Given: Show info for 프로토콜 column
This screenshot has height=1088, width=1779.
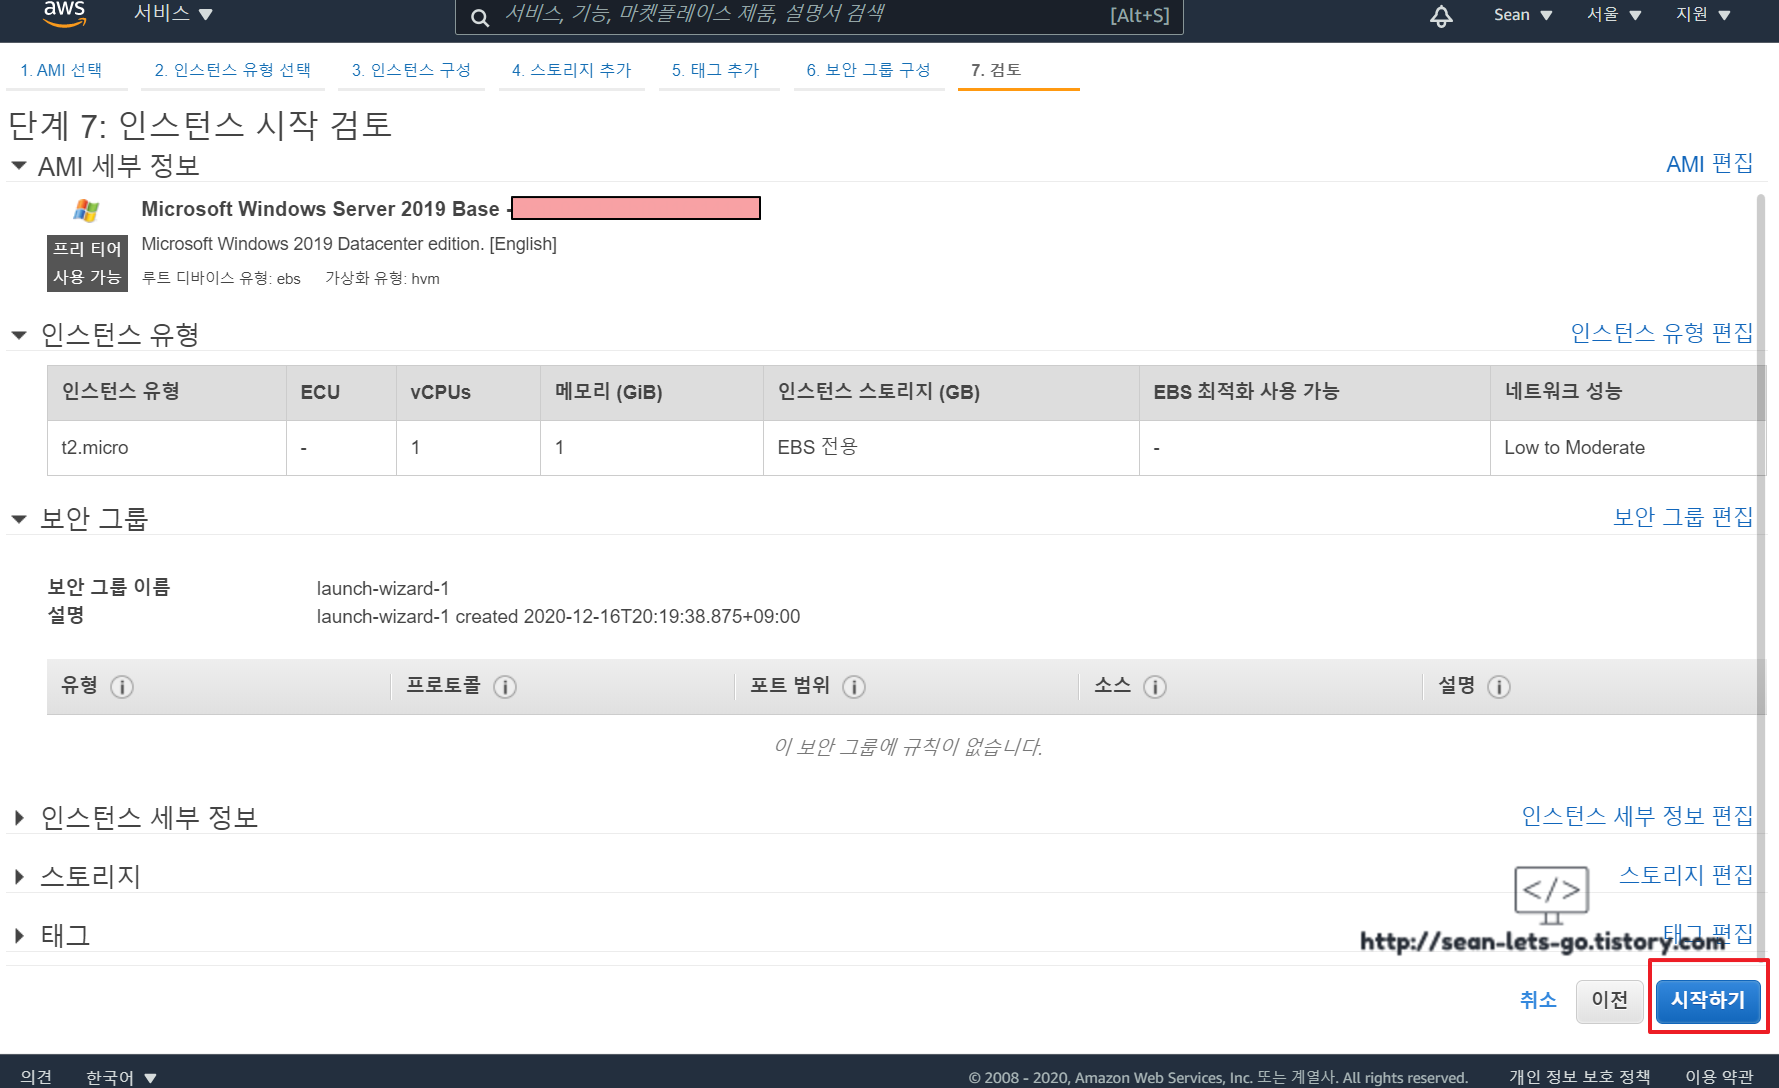Looking at the screenshot, I should pos(505,687).
